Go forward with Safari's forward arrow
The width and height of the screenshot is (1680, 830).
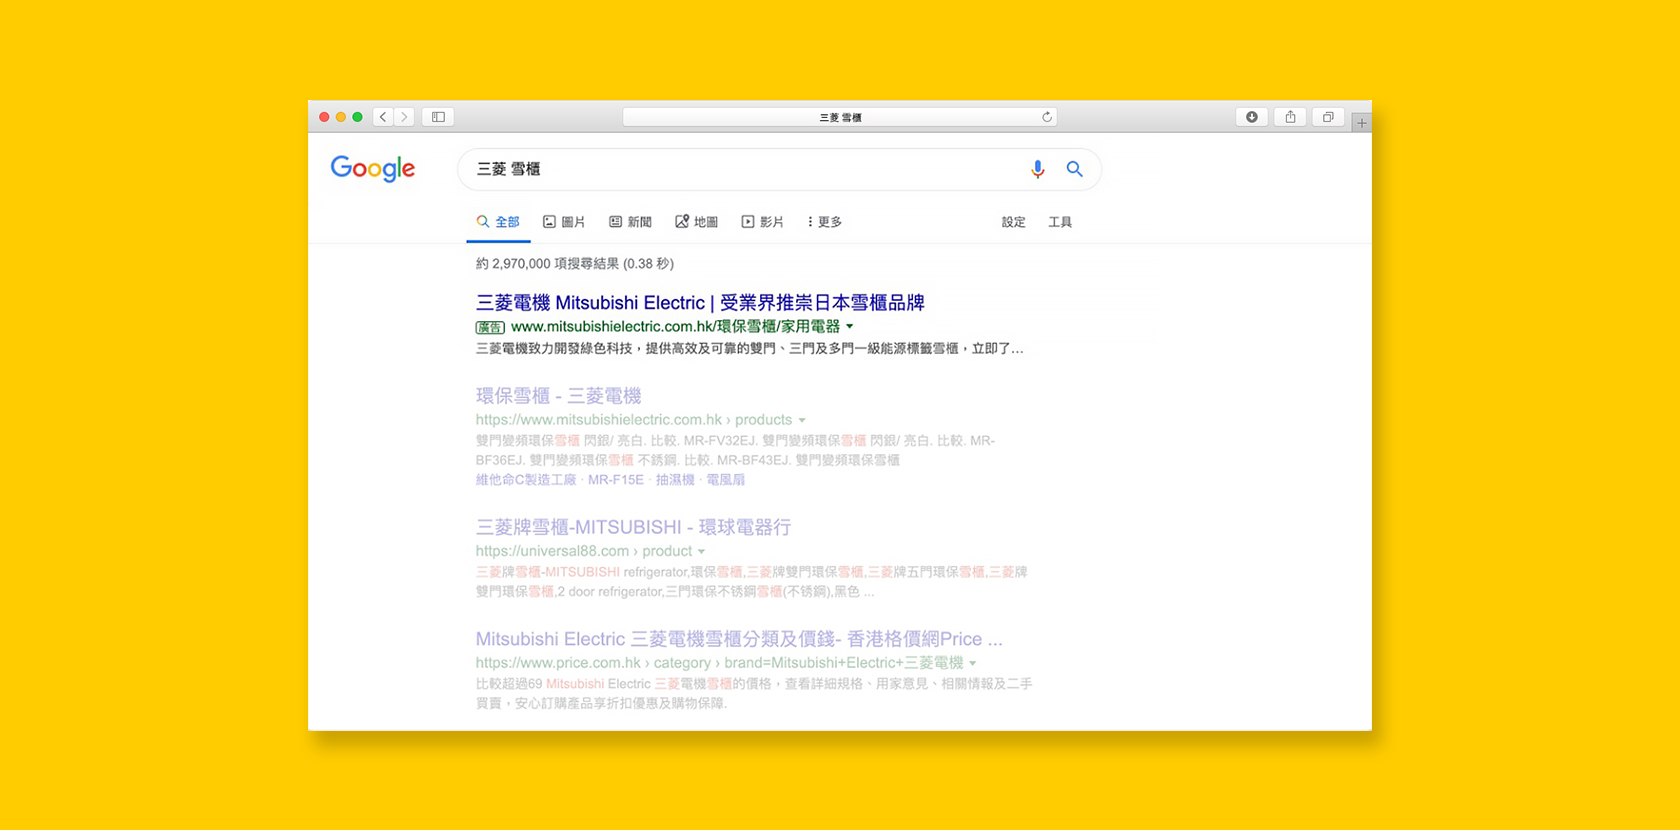[x=404, y=117]
